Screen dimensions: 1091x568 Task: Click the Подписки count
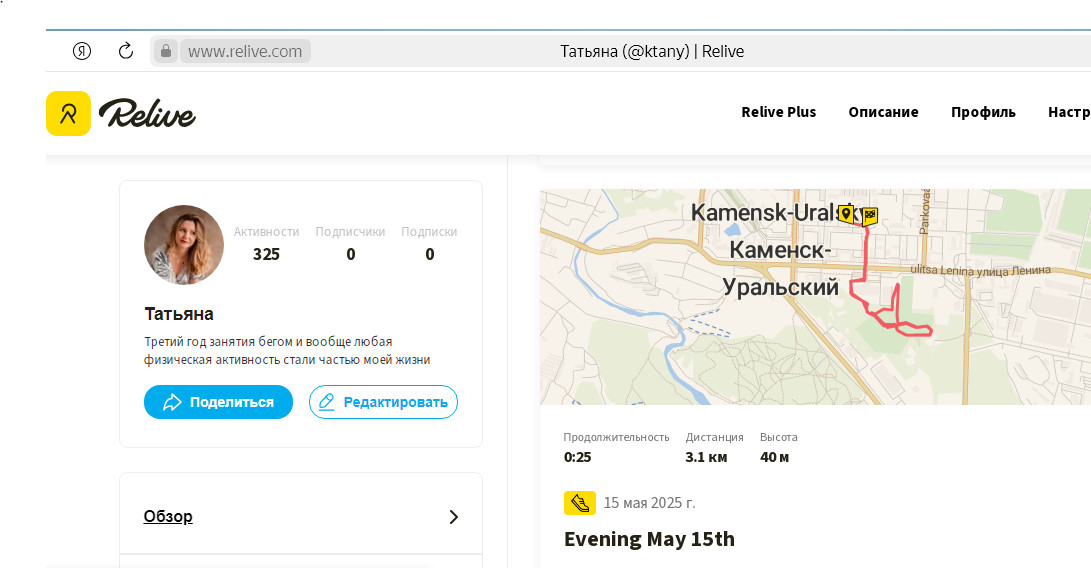[429, 254]
